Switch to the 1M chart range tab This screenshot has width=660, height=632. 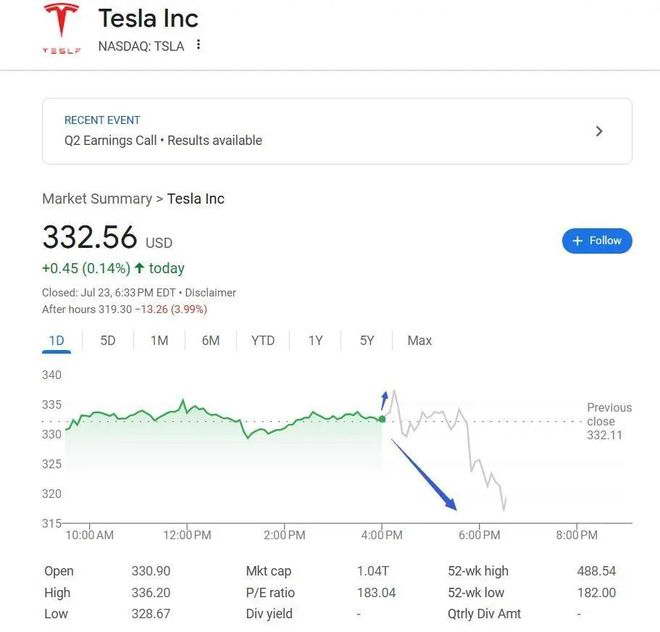pyautogui.click(x=159, y=341)
